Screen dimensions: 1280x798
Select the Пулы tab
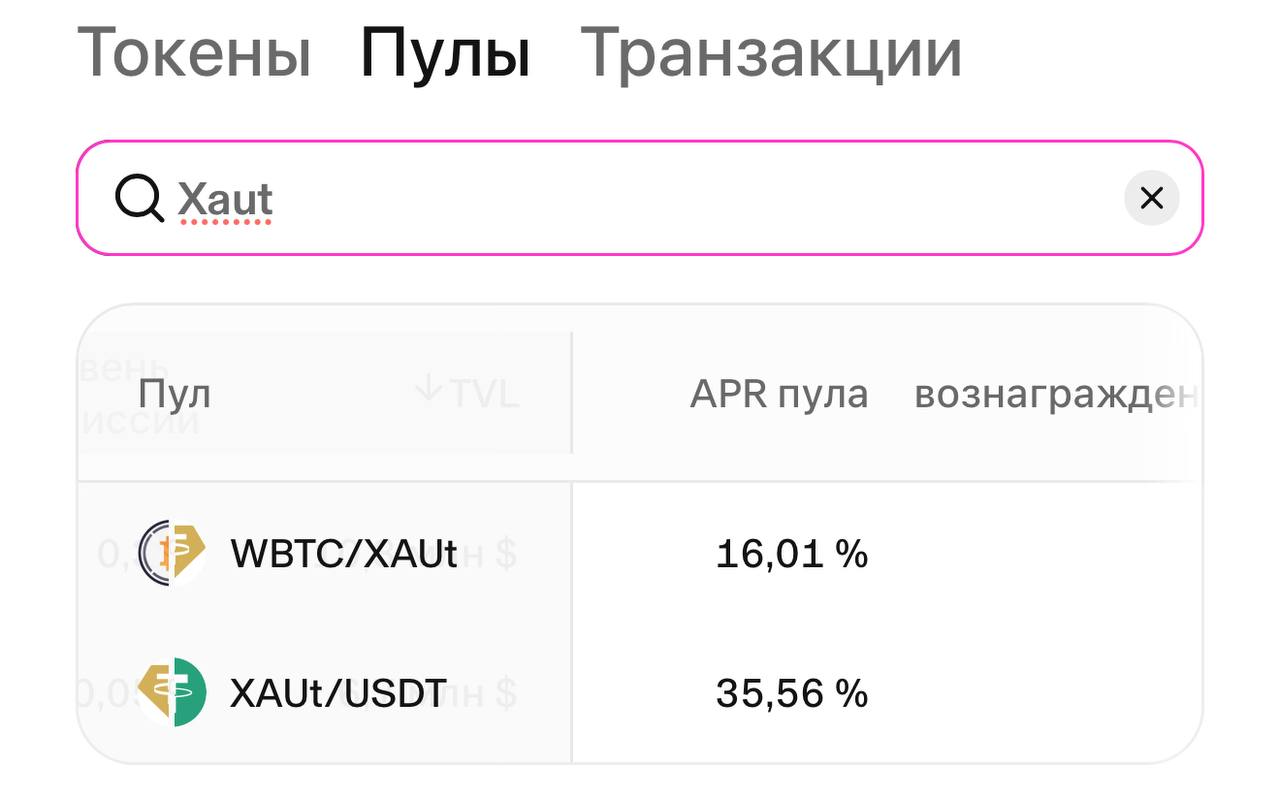tap(448, 52)
